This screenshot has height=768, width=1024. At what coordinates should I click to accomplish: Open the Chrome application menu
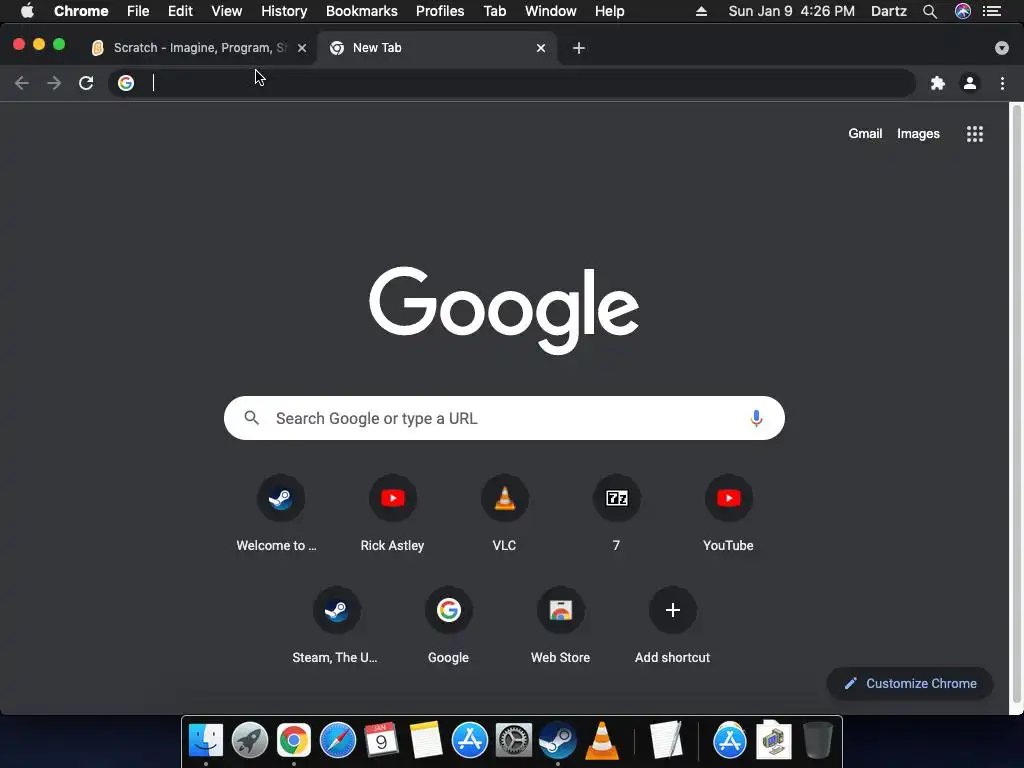81,11
